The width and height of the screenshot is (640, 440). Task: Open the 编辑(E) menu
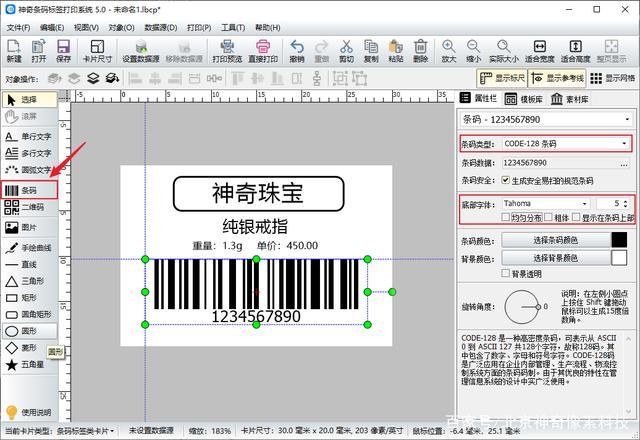pyautogui.click(x=52, y=28)
